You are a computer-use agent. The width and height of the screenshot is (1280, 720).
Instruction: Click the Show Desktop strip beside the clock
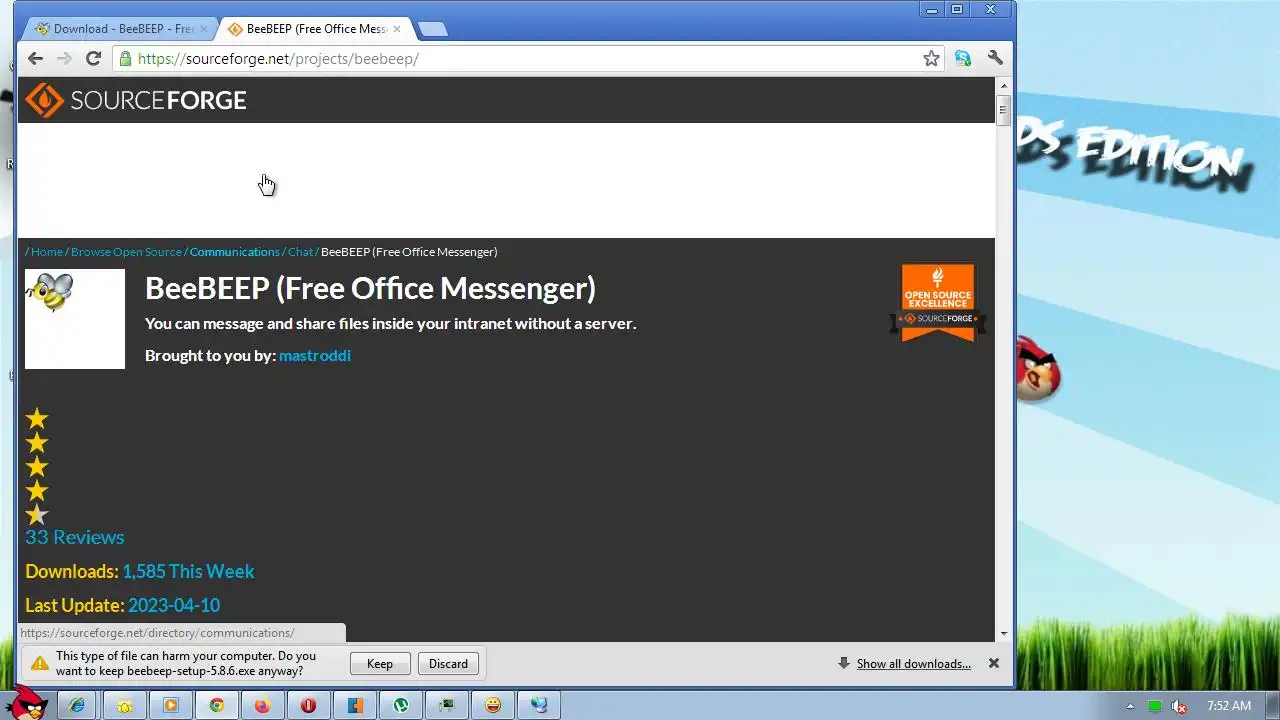pyautogui.click(x=1273, y=705)
